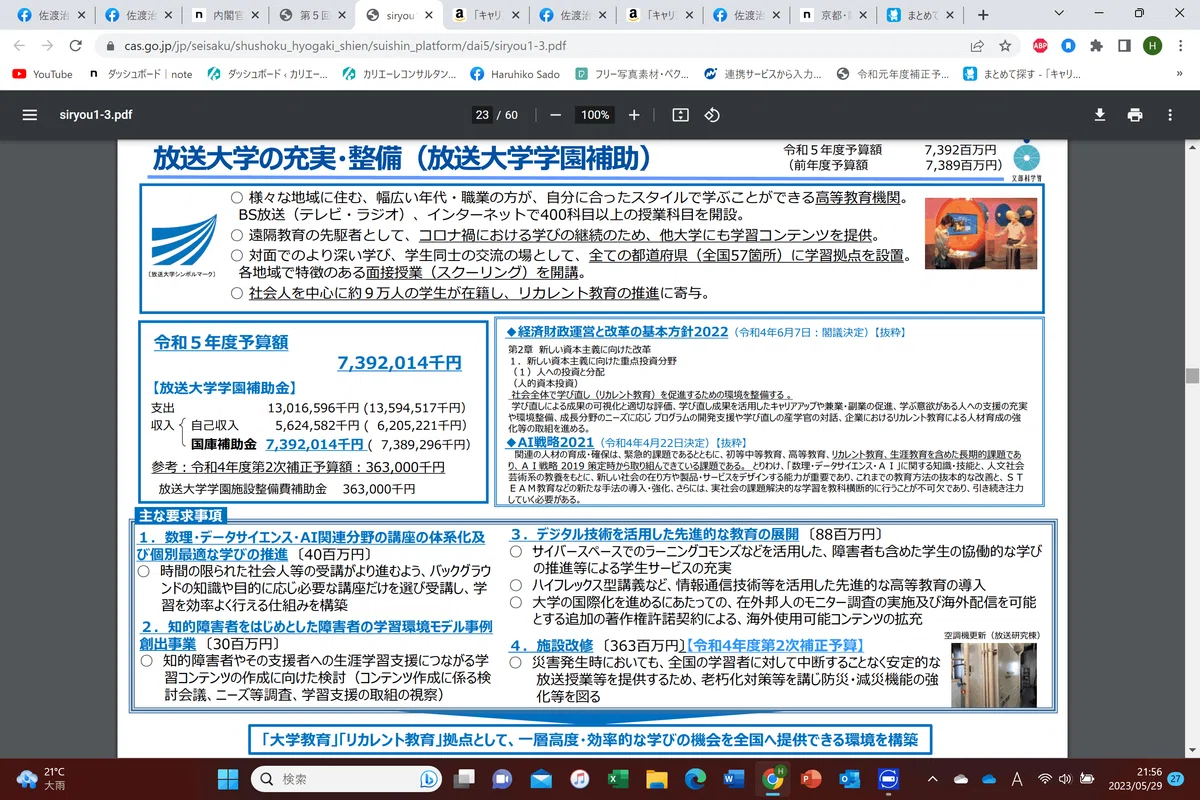Click the PDF vertical scrollbar thumb
The width and height of the screenshot is (1200, 800).
(x=1191, y=376)
